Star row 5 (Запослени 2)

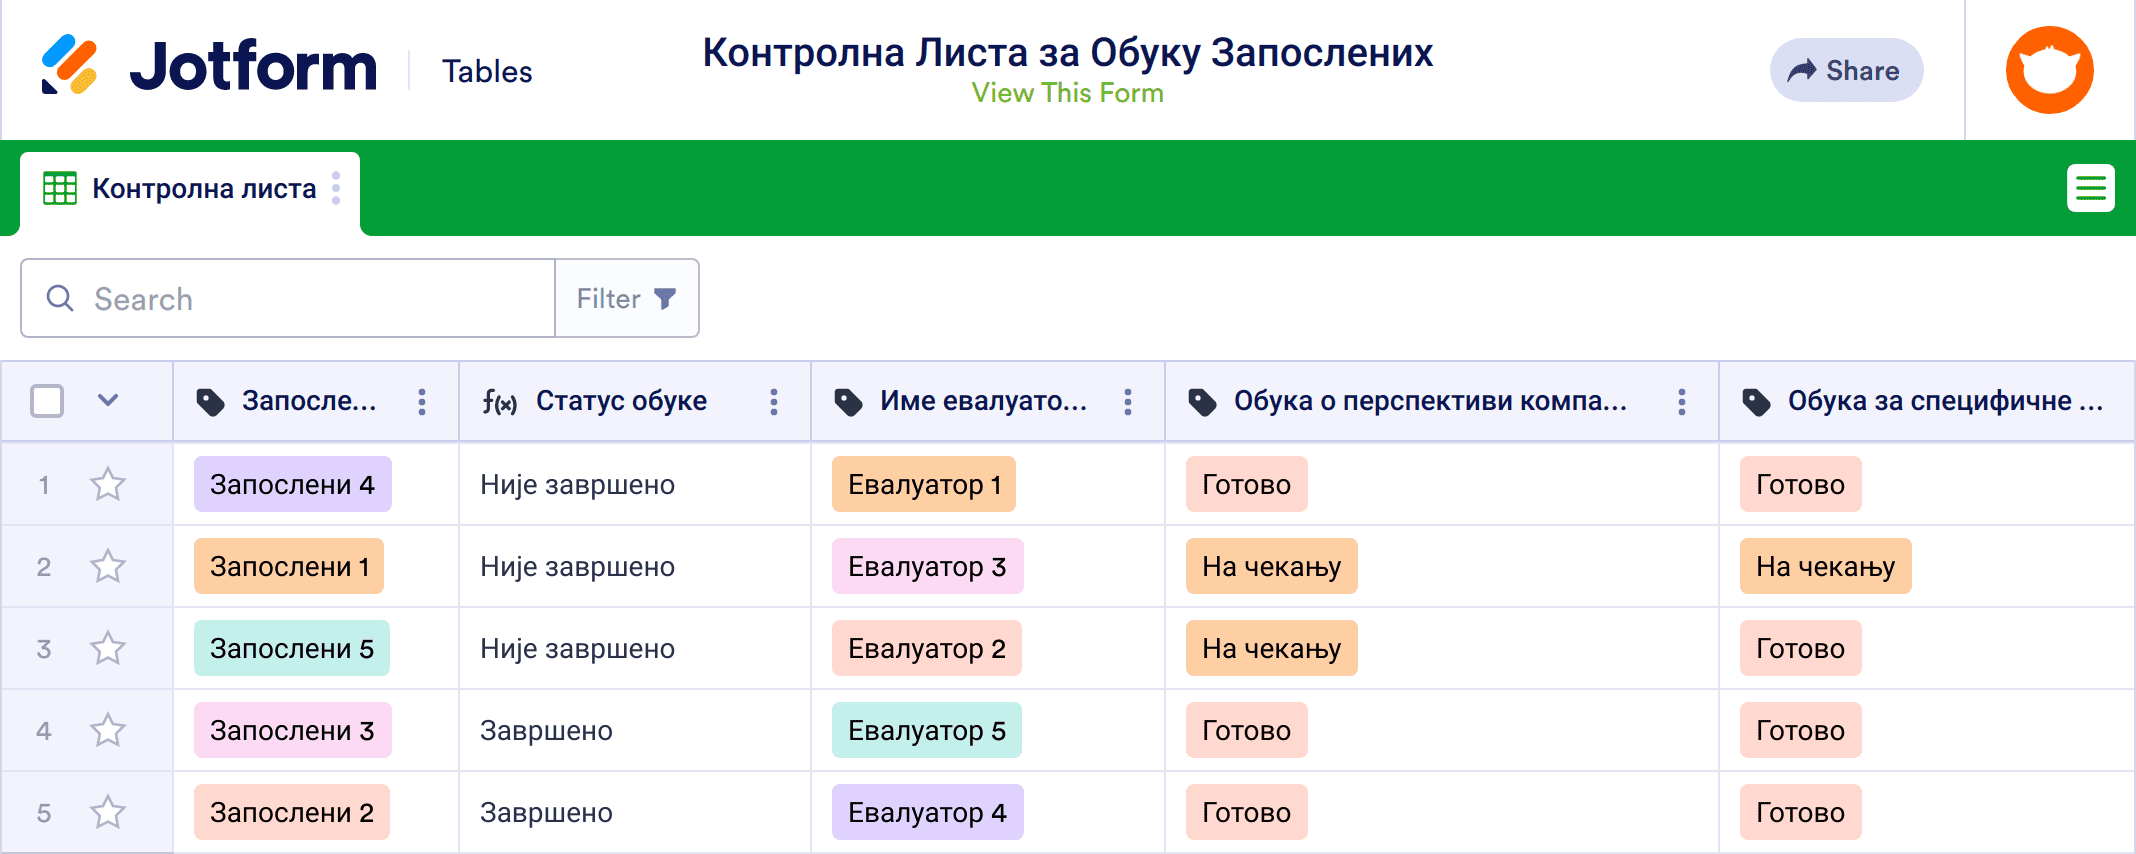pyautogui.click(x=108, y=812)
